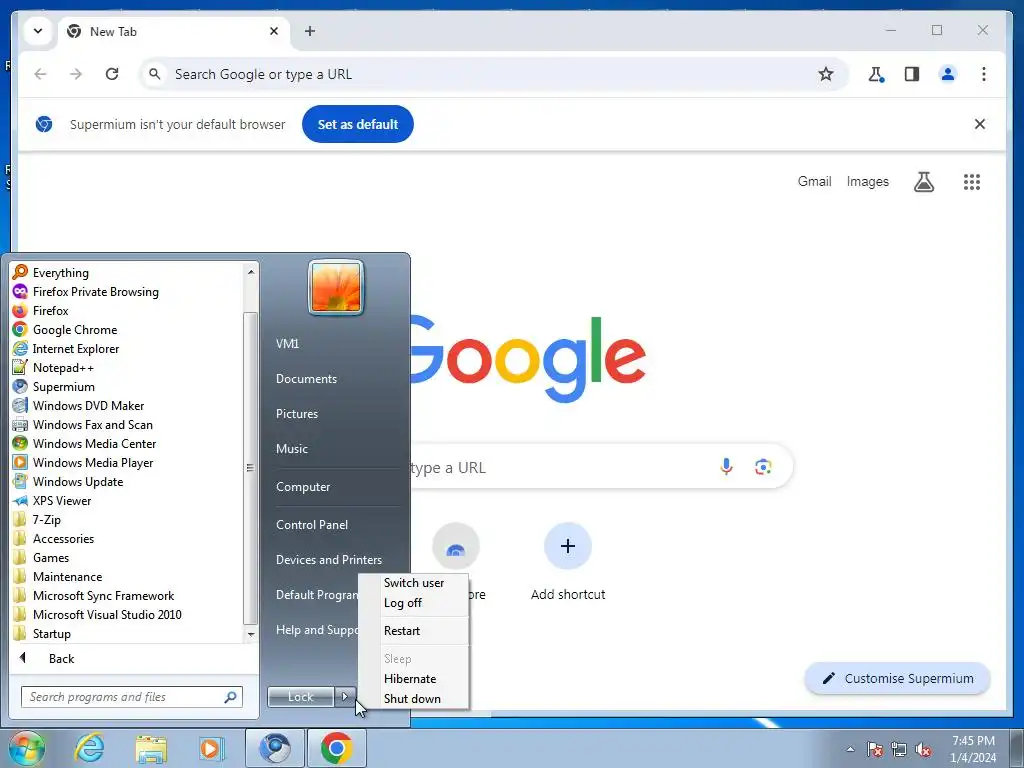The image size is (1024, 768).
Task: Start voice search with the microphone
Action: click(x=726, y=466)
